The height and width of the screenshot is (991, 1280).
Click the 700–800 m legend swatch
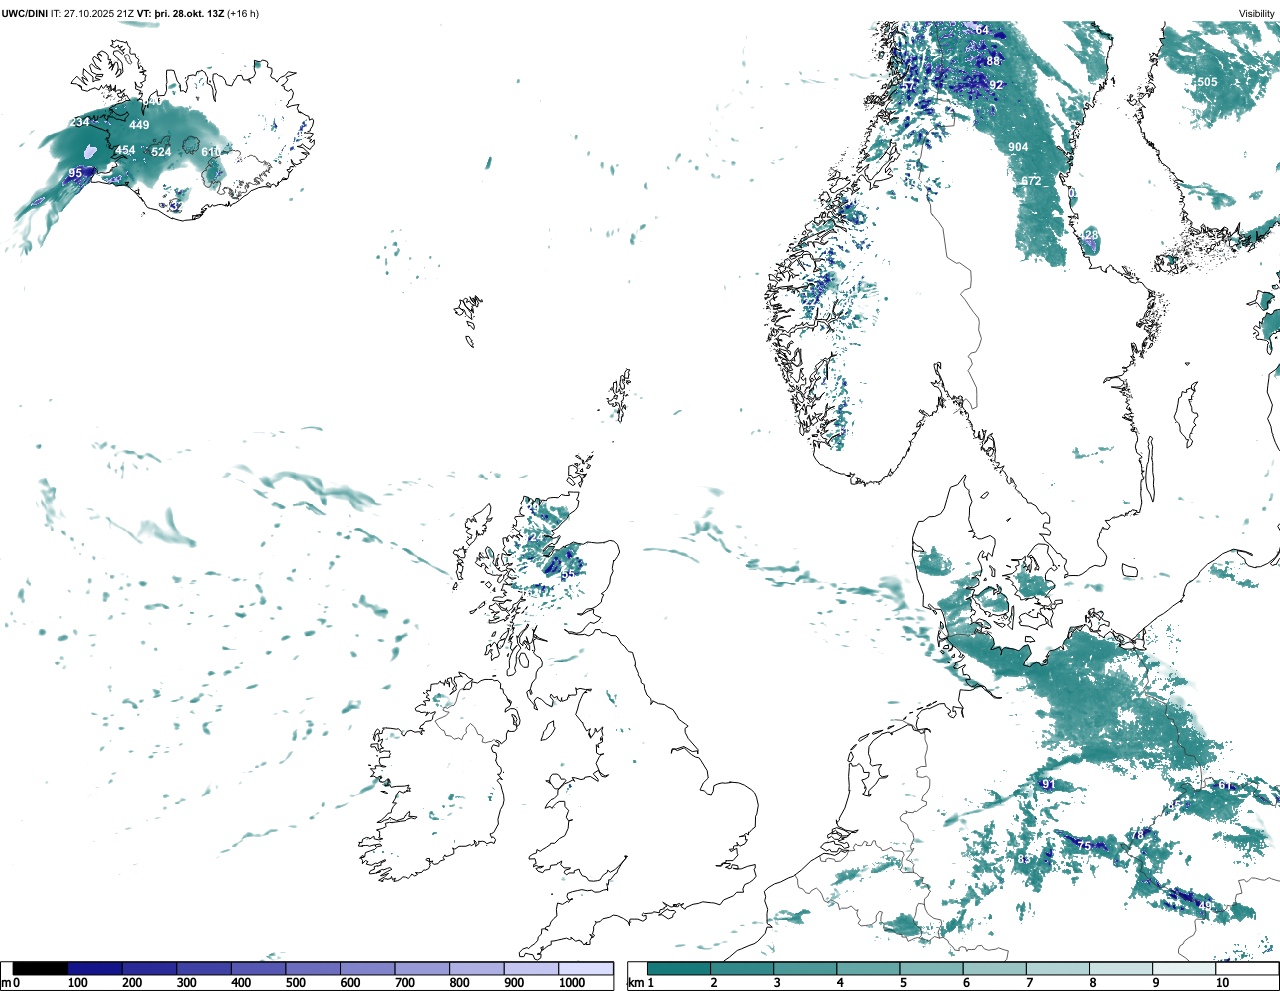click(422, 968)
